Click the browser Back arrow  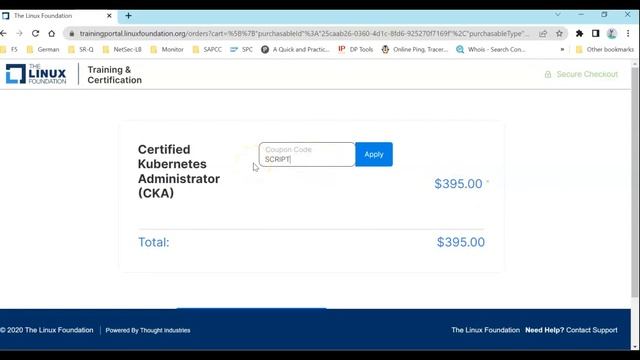(x=4, y=33)
